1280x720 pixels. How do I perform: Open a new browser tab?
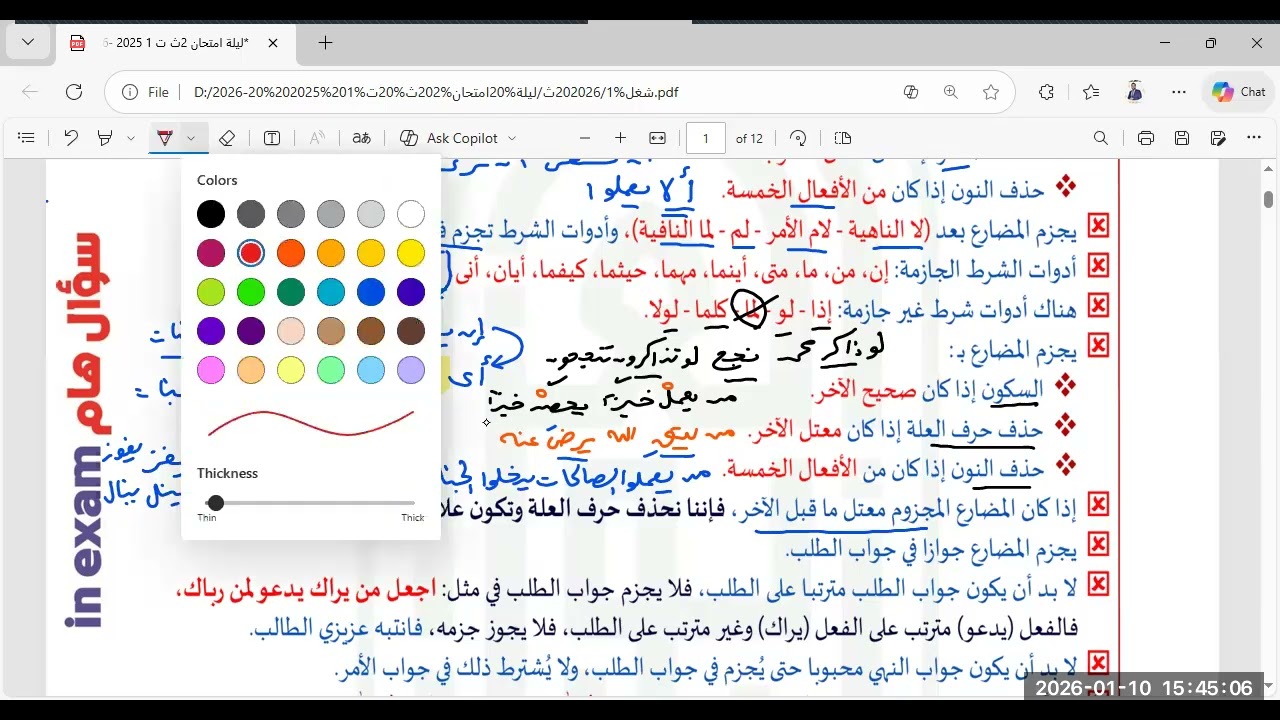[x=325, y=43]
